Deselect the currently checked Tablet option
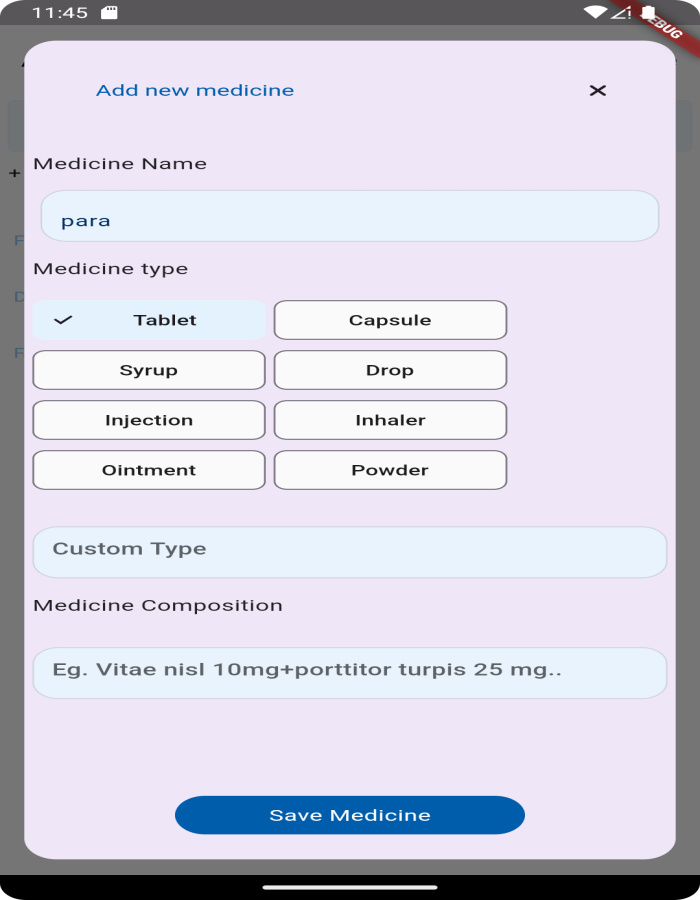Viewport: 700px width, 900px height. pyautogui.click(x=148, y=320)
